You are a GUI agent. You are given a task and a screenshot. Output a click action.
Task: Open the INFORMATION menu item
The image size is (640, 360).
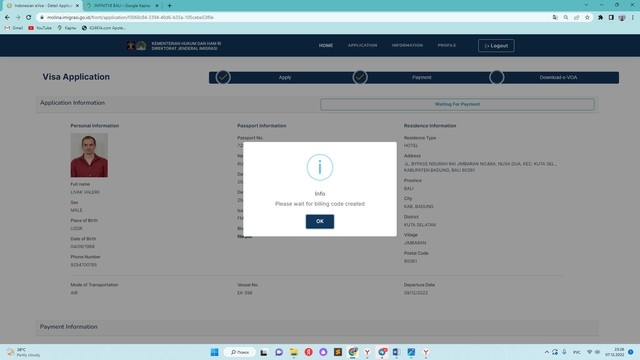(407, 45)
